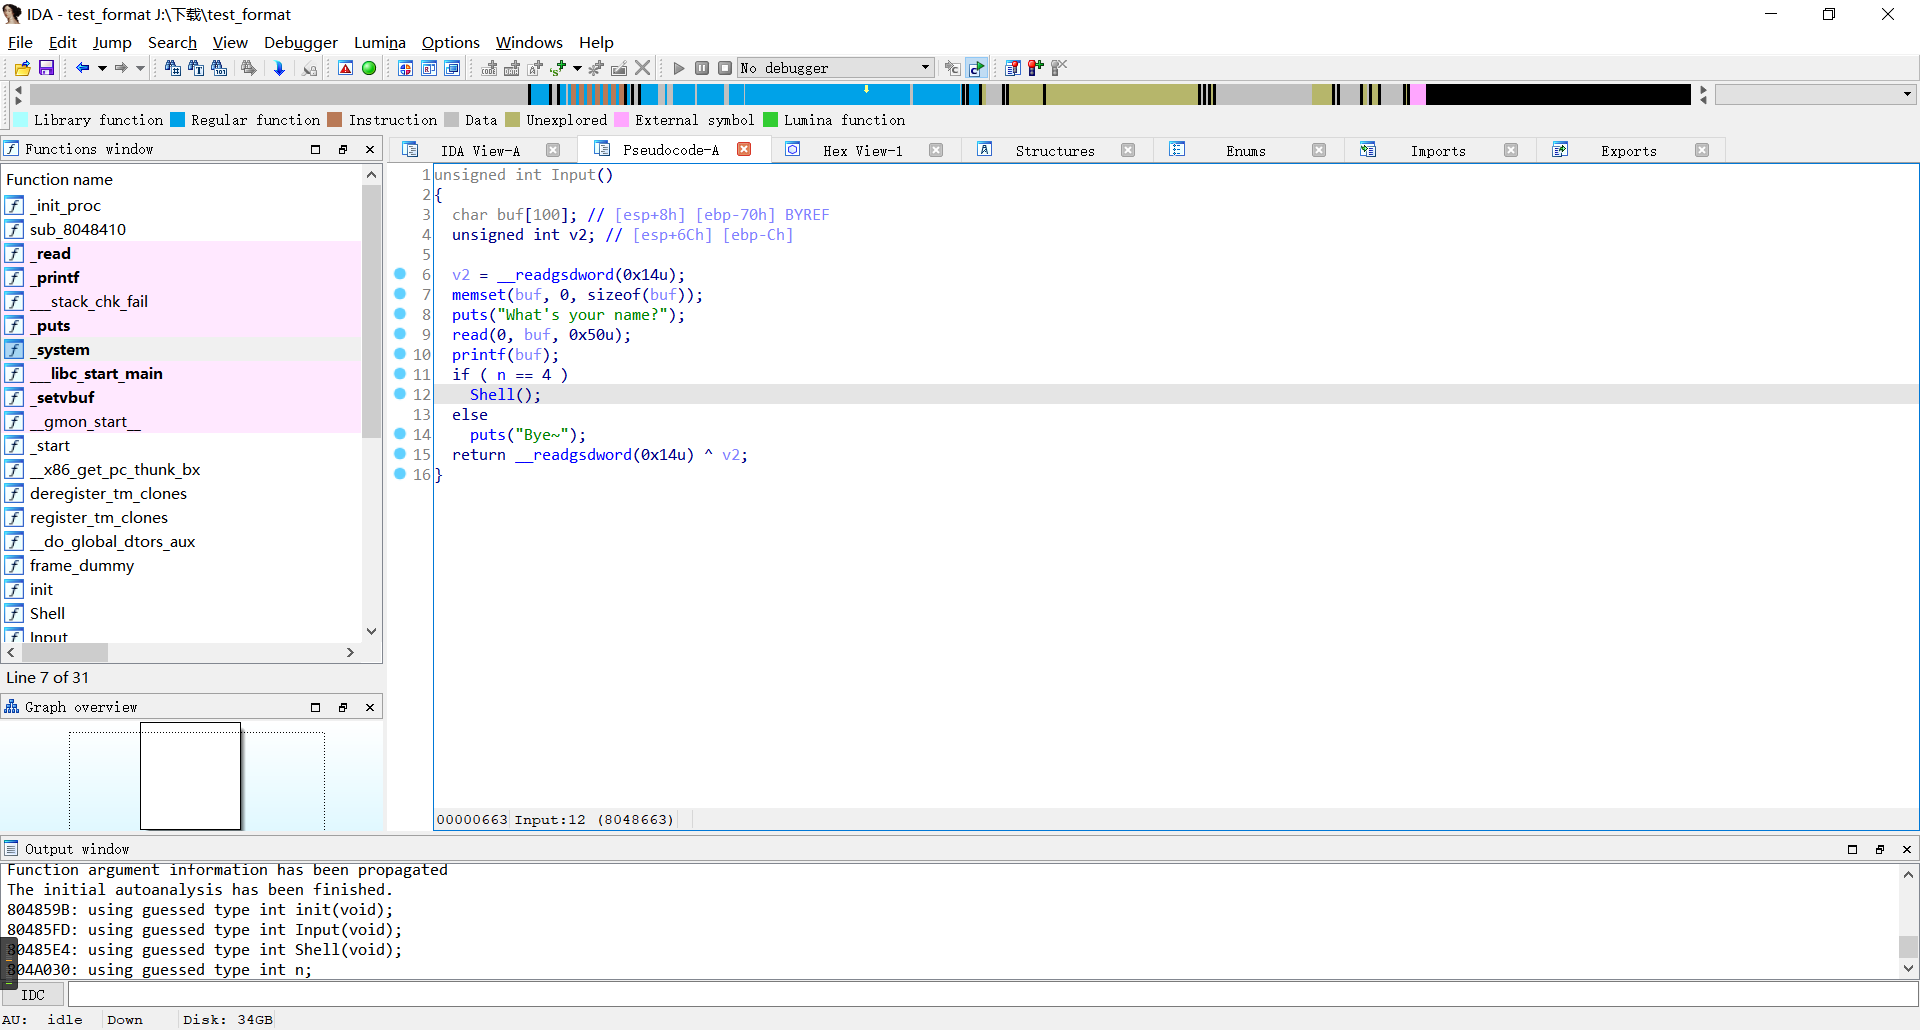This screenshot has height=1030, width=1920.
Task: Click the Jump back arrow icon
Action: point(82,68)
